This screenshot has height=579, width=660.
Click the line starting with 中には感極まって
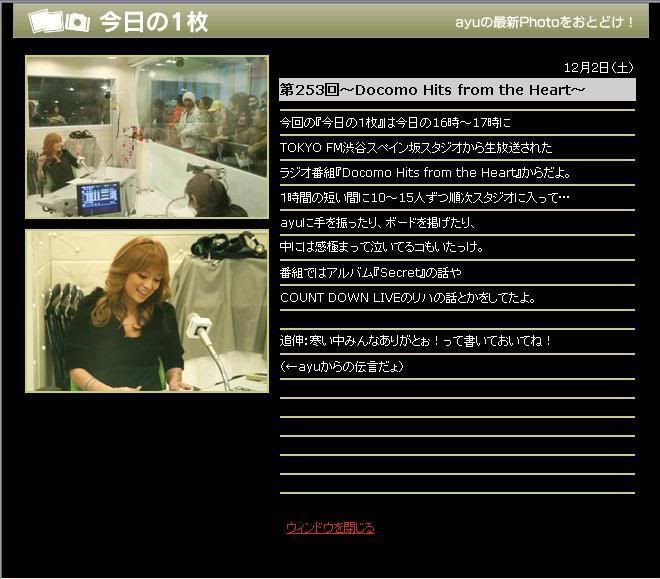click(382, 247)
